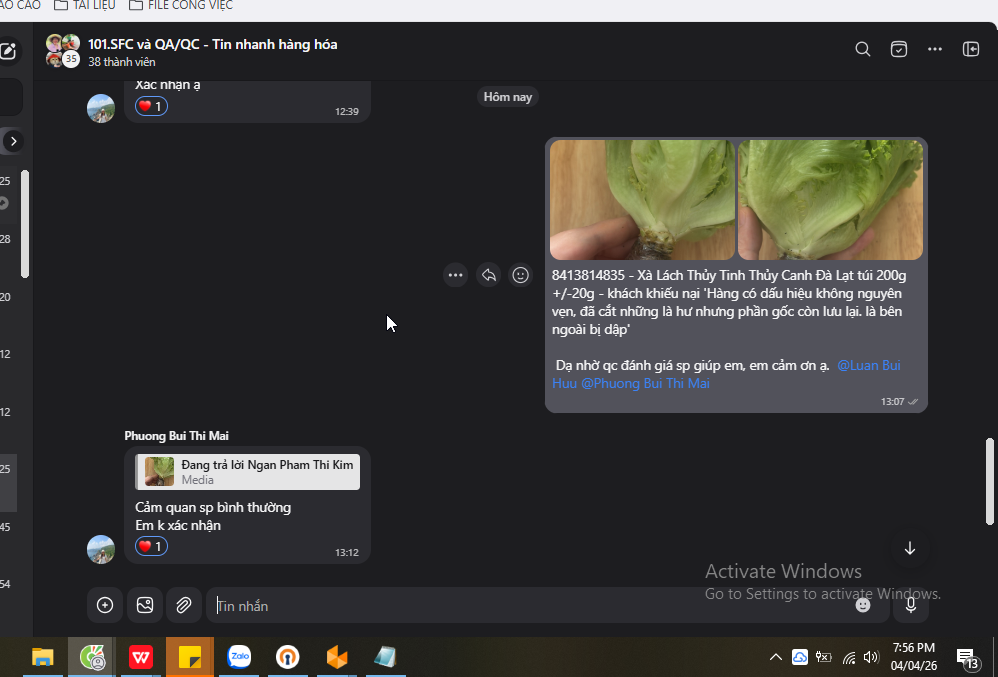The width and height of the screenshot is (998, 677).
Task: Click '38 thành viên' member count
Action: (122, 62)
